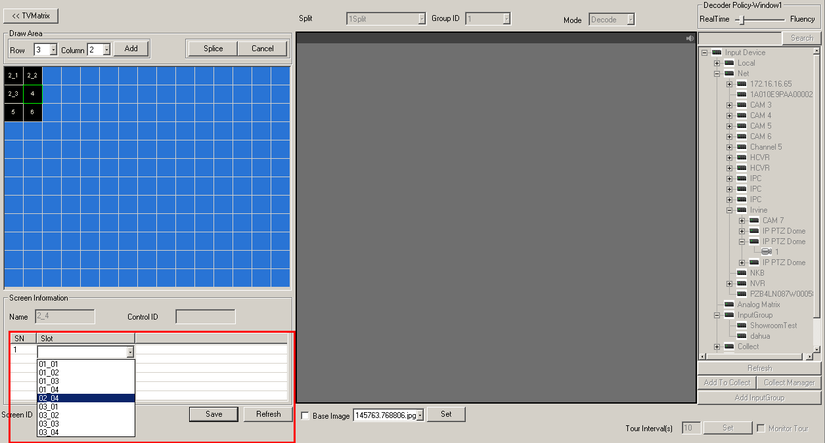The height and width of the screenshot is (443, 825).
Task: Collapse the InputGroup node
Action: coord(717,315)
